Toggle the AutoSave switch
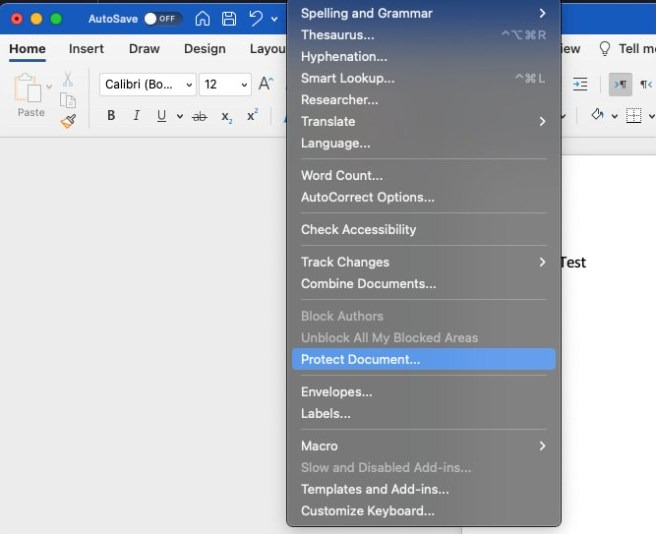 [x=163, y=19]
